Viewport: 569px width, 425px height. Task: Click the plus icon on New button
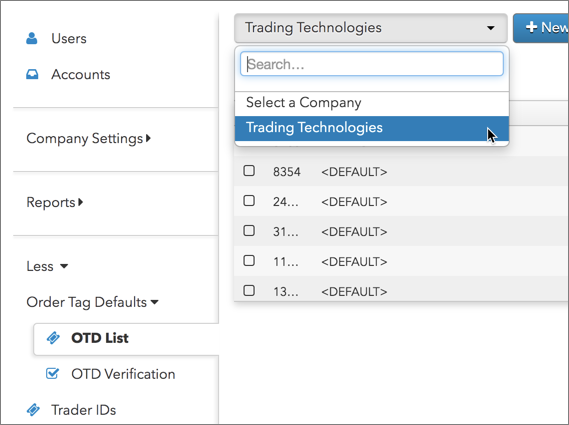pyautogui.click(x=531, y=27)
